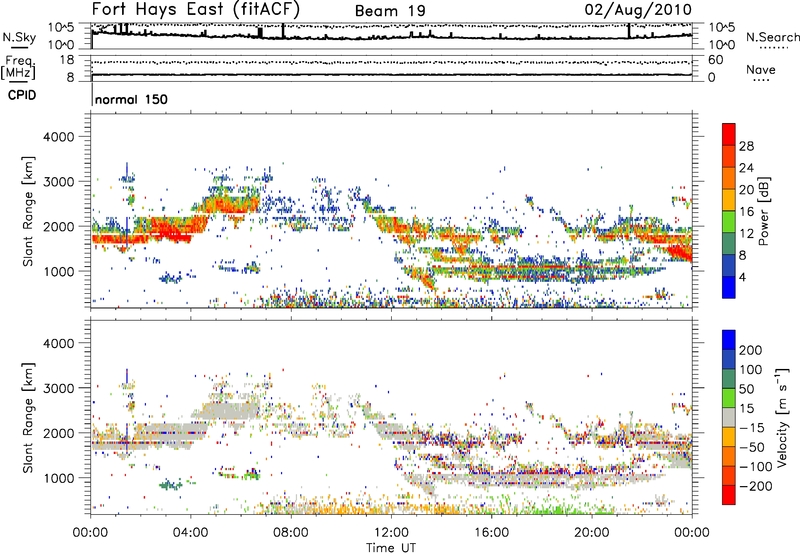800x554 pixels.
Task: Click the '200' tick on the velocity colorbar
Action: [x=751, y=350]
